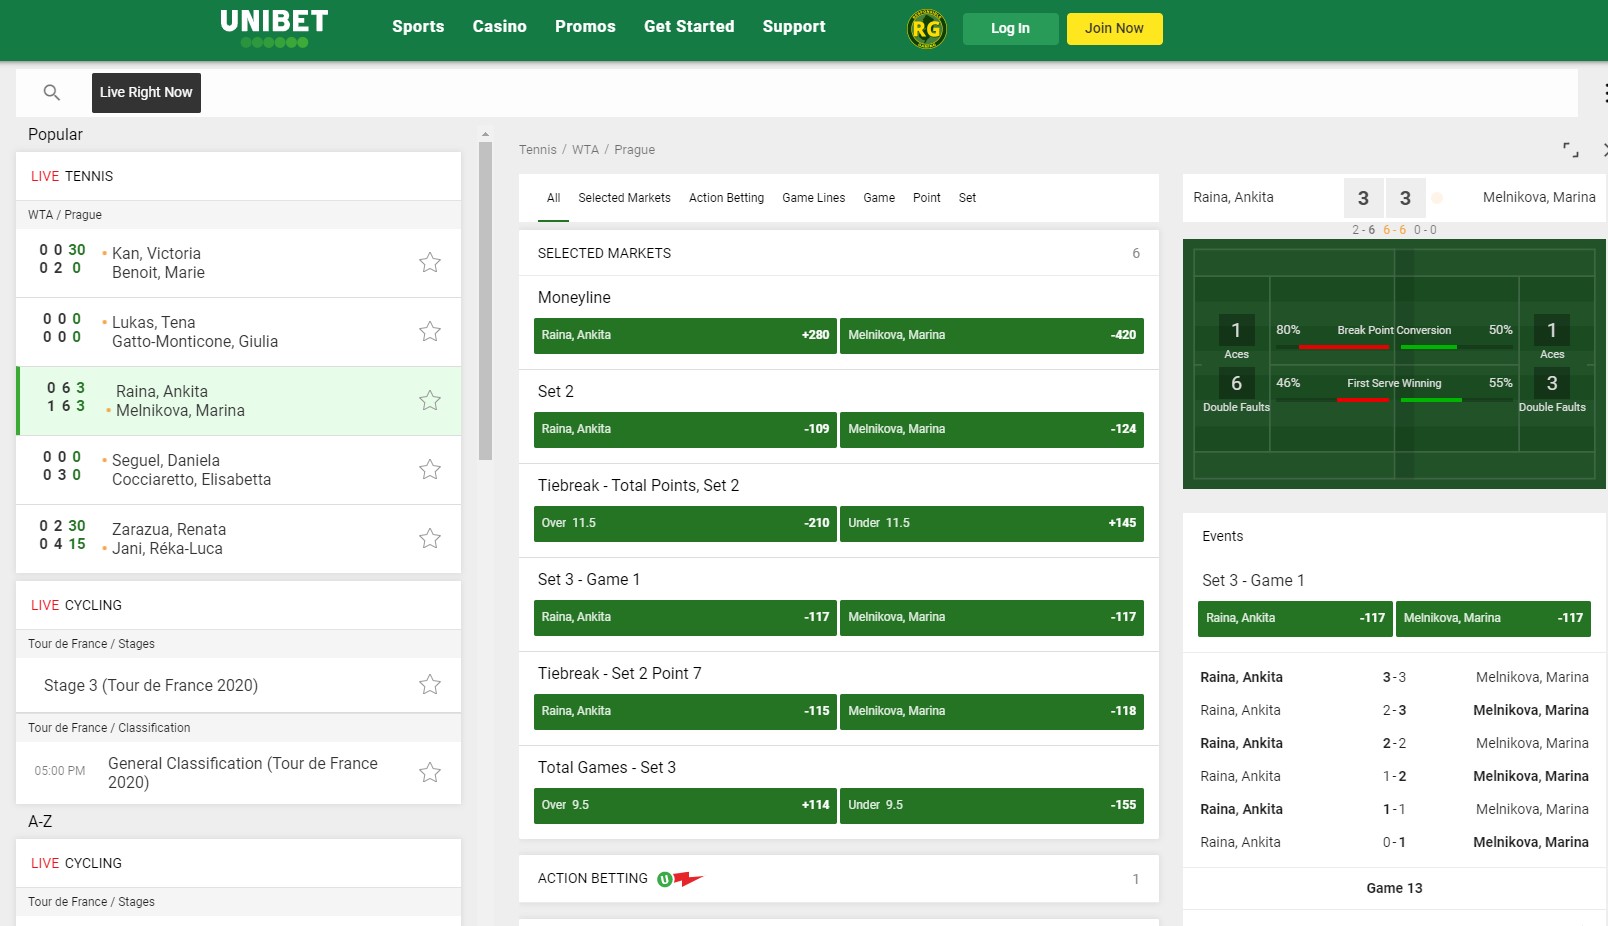The image size is (1608, 926).
Task: Favorite the Zarazua, Renata match star
Action: pyautogui.click(x=430, y=539)
